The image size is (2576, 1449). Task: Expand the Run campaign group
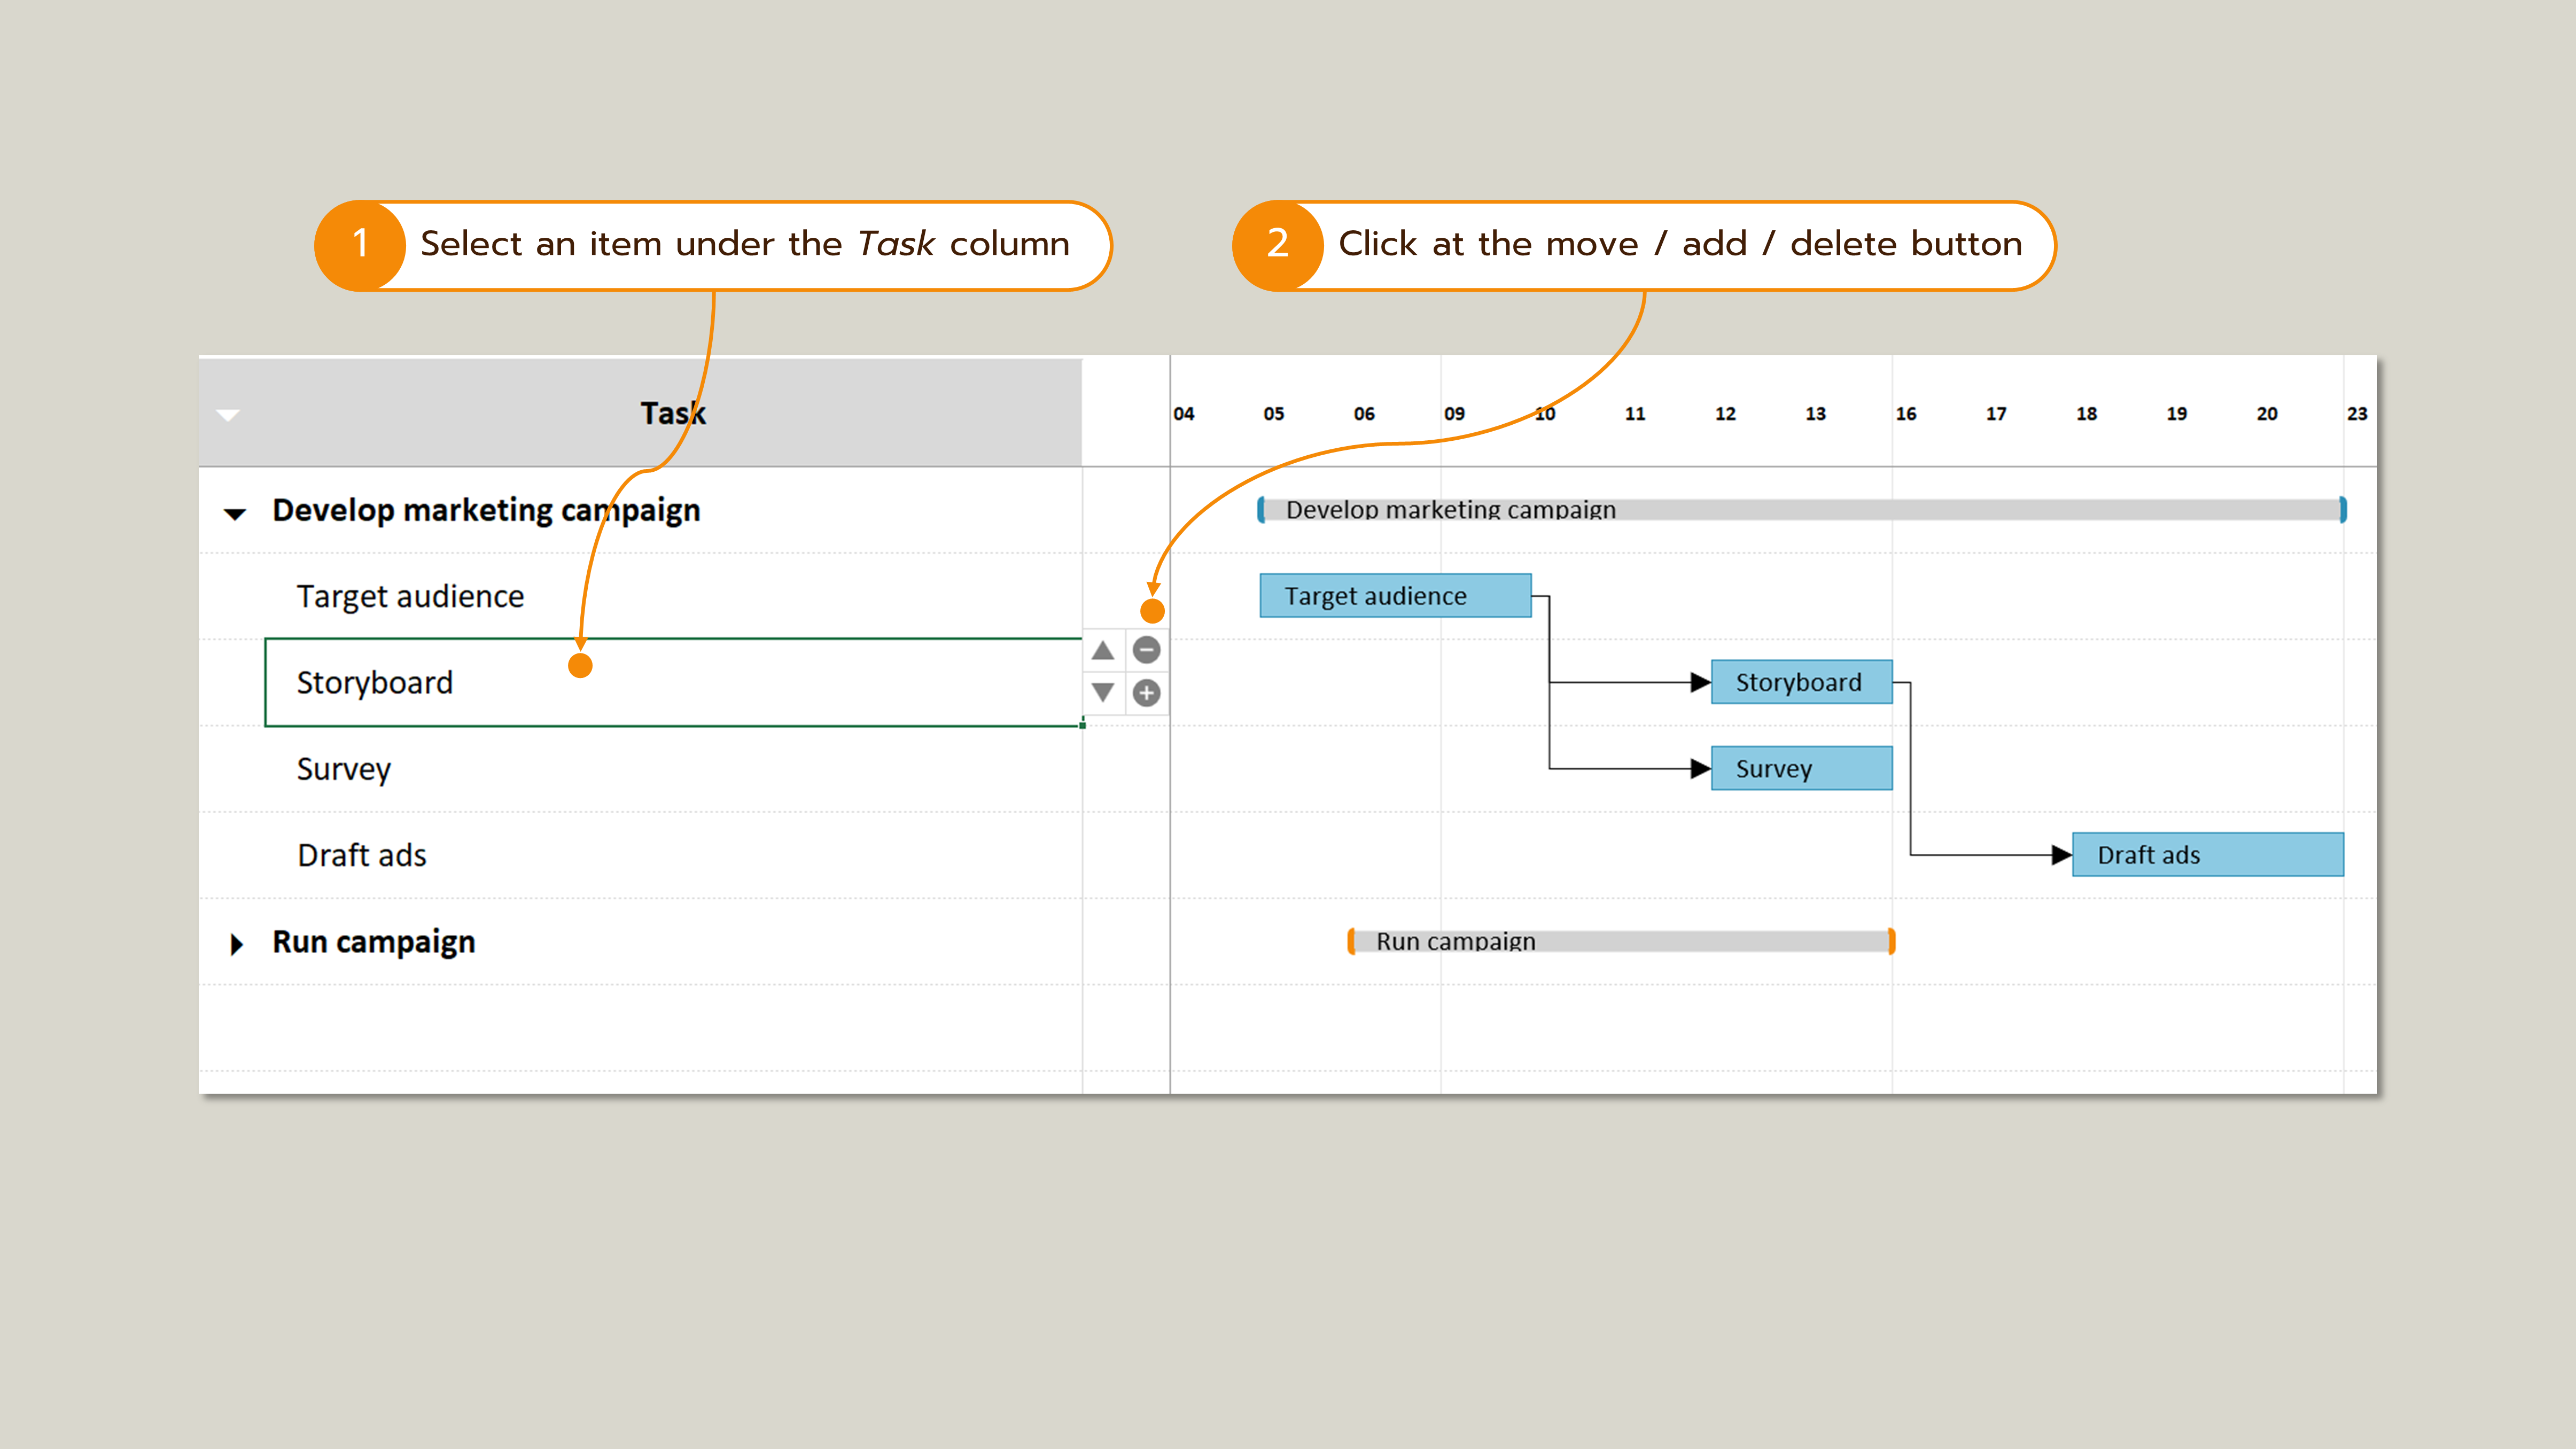click(x=237, y=942)
